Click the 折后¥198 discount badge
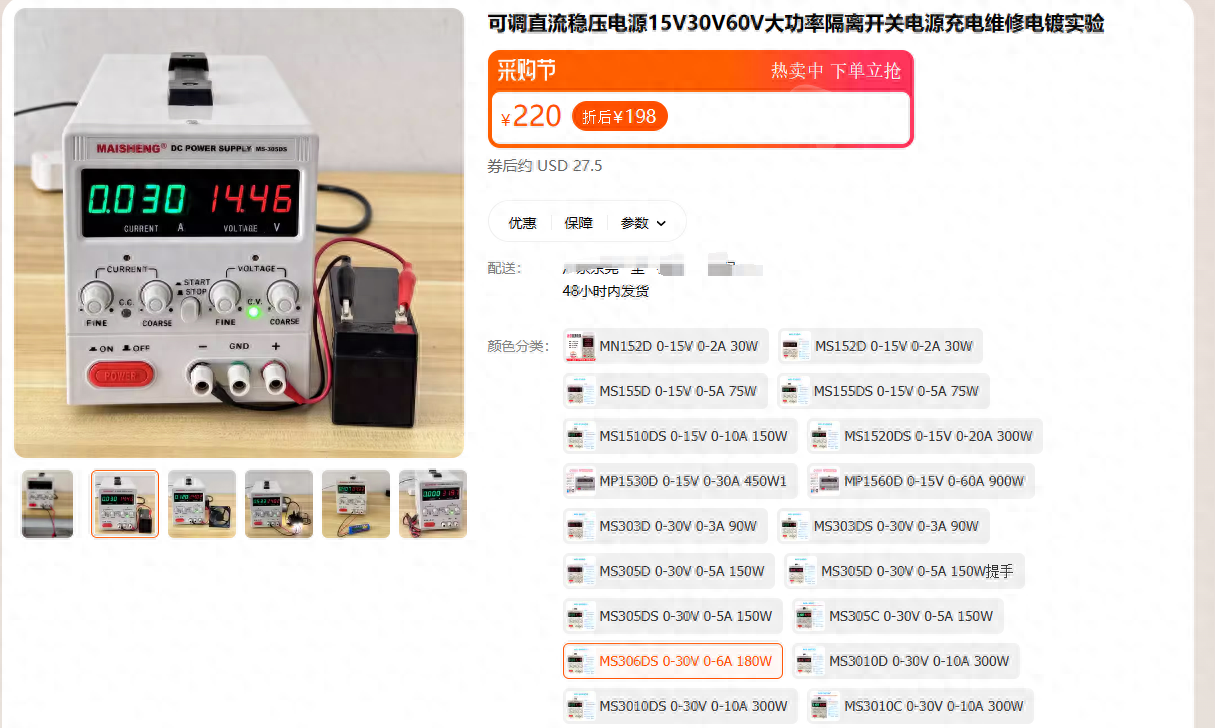The width and height of the screenshot is (1215, 728). click(619, 117)
